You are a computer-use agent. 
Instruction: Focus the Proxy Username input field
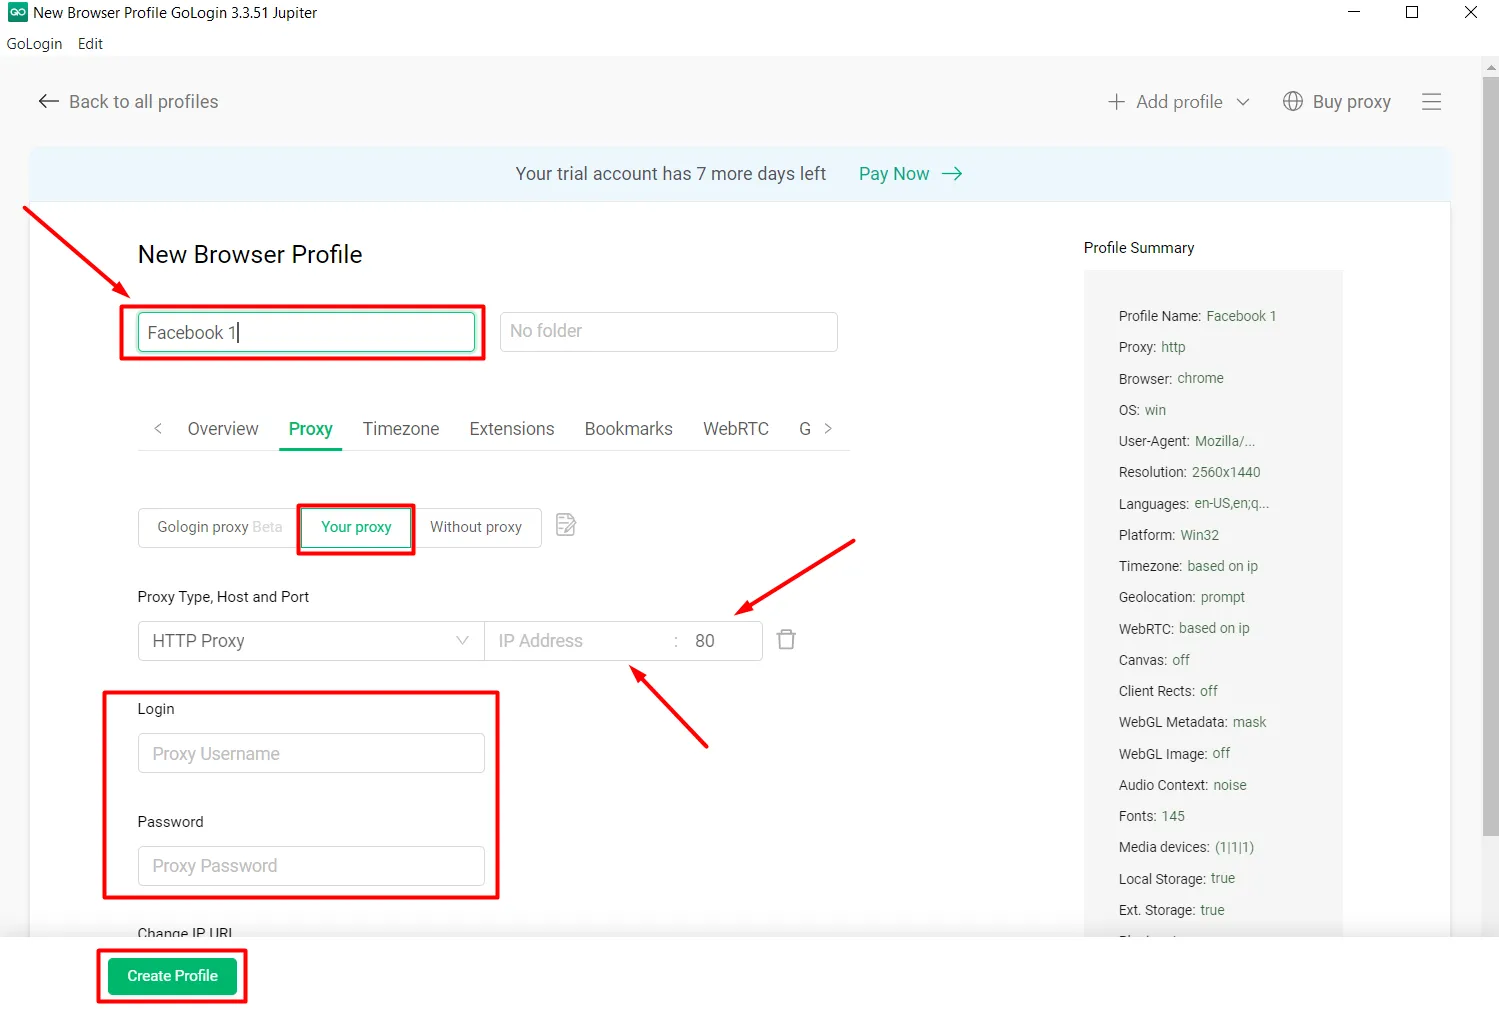pyautogui.click(x=310, y=754)
